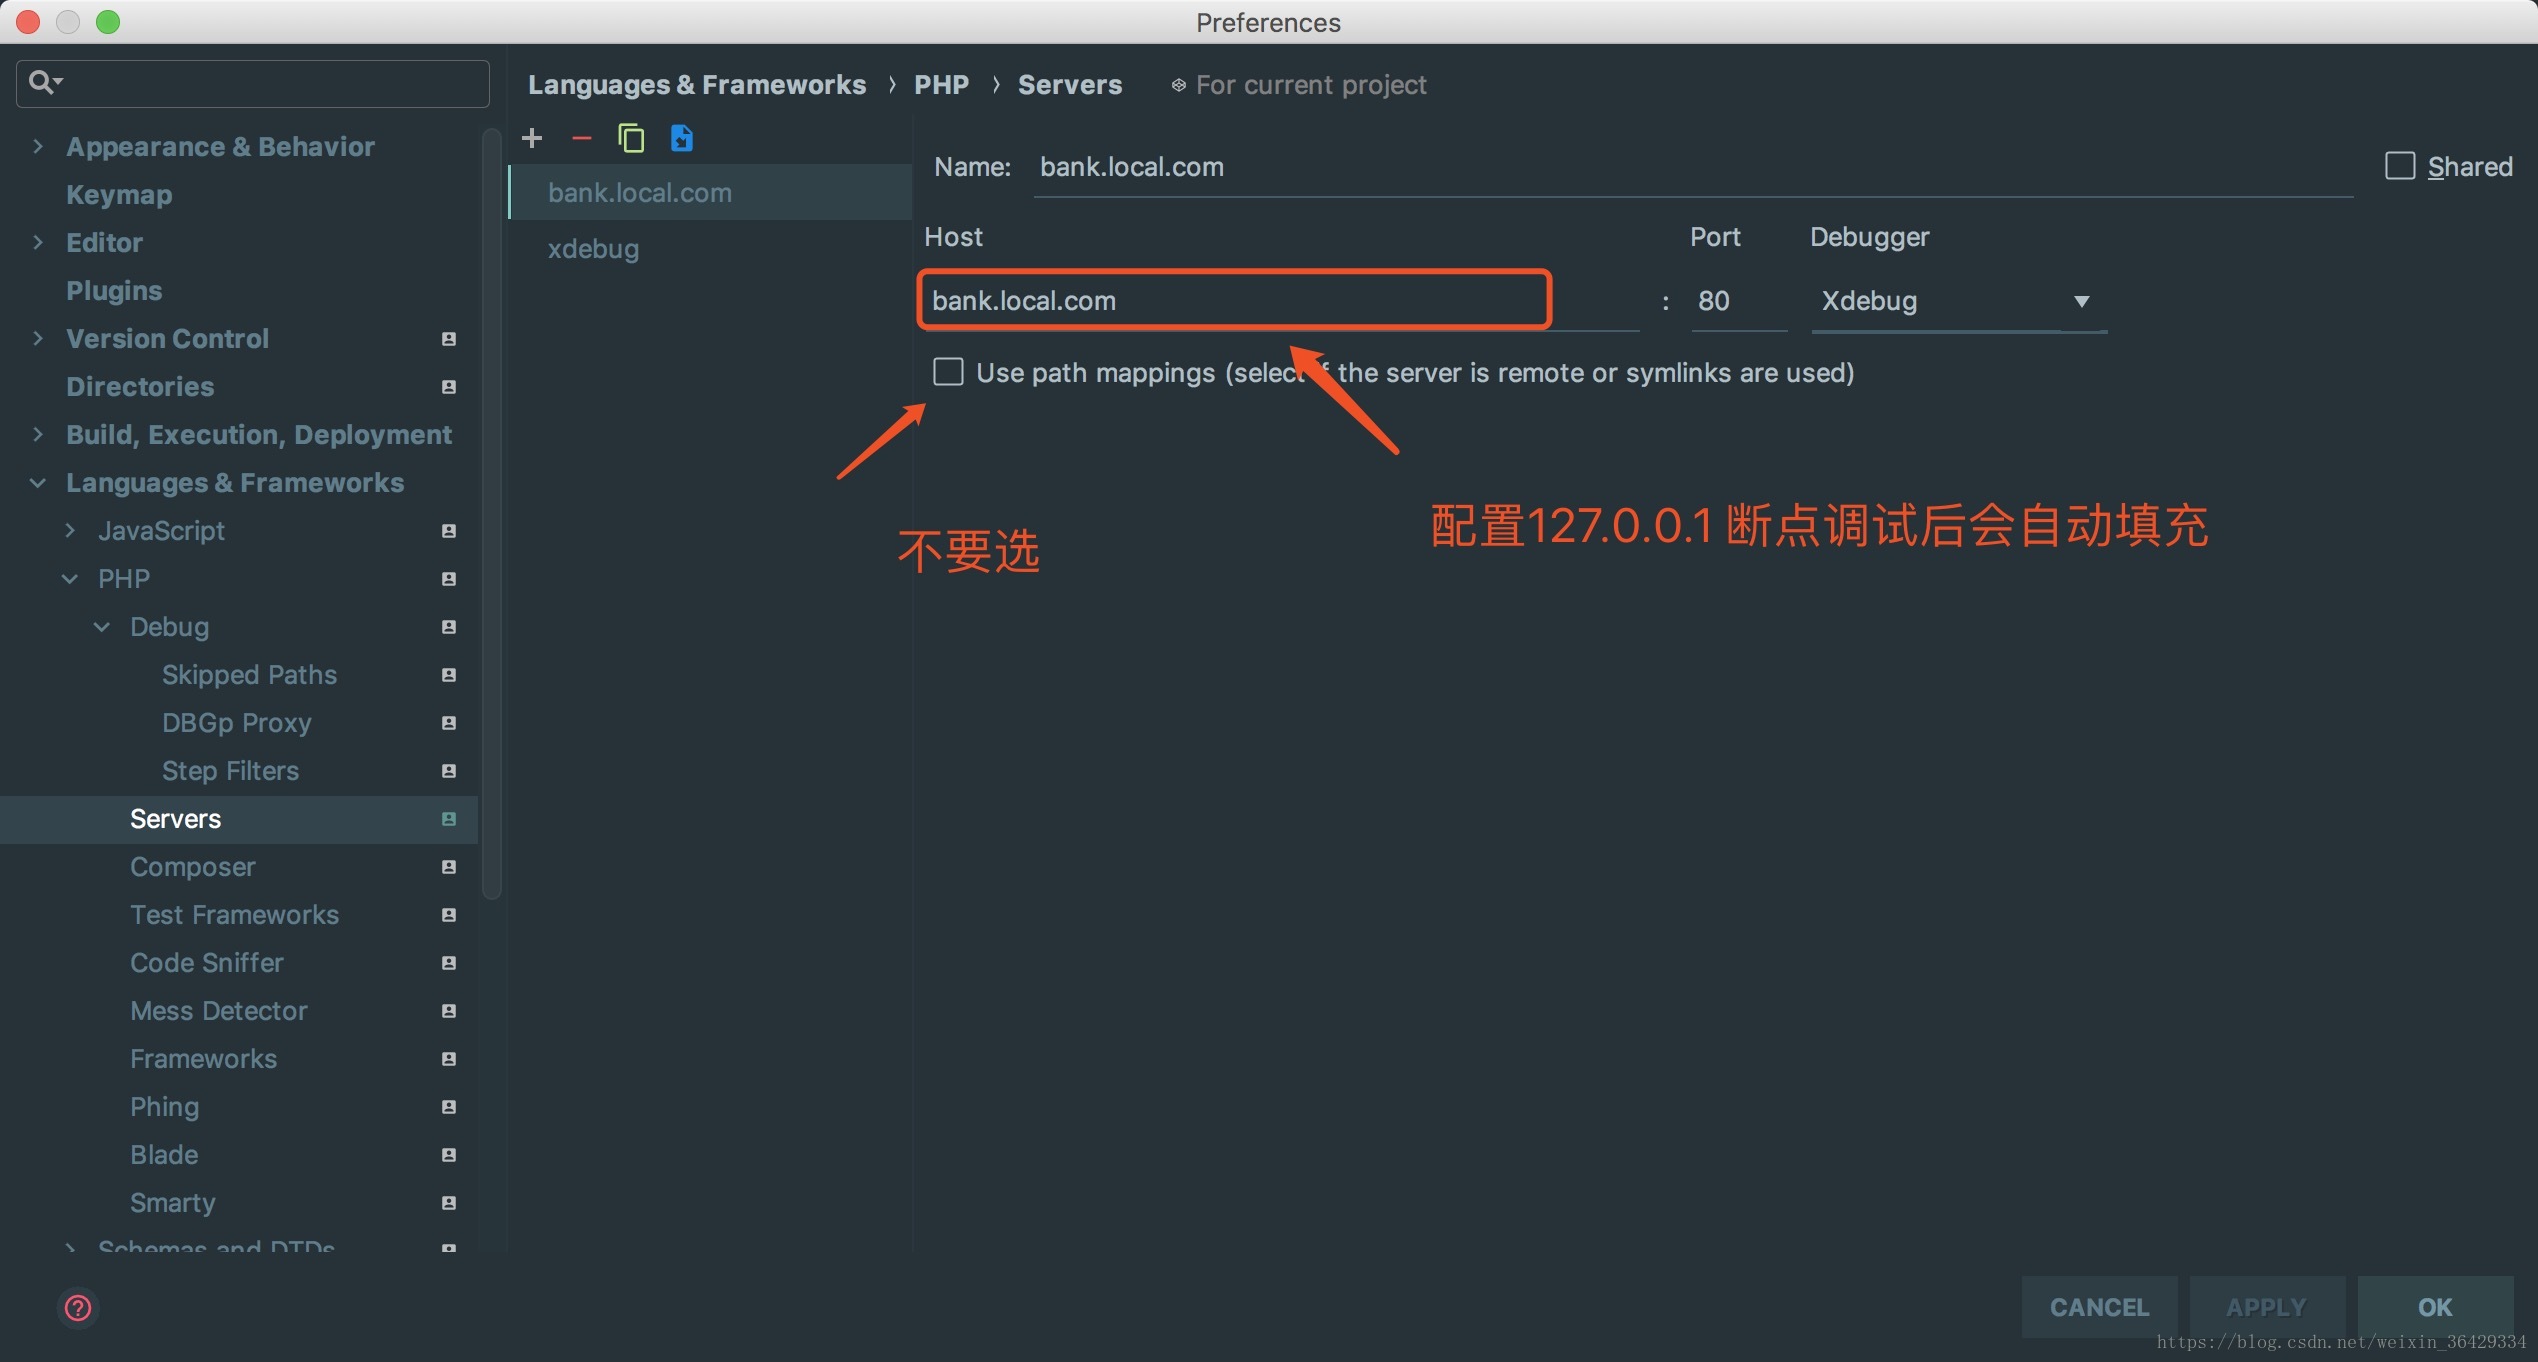Enable the Use path mappings checkbox
The width and height of the screenshot is (2538, 1362).
(x=948, y=372)
